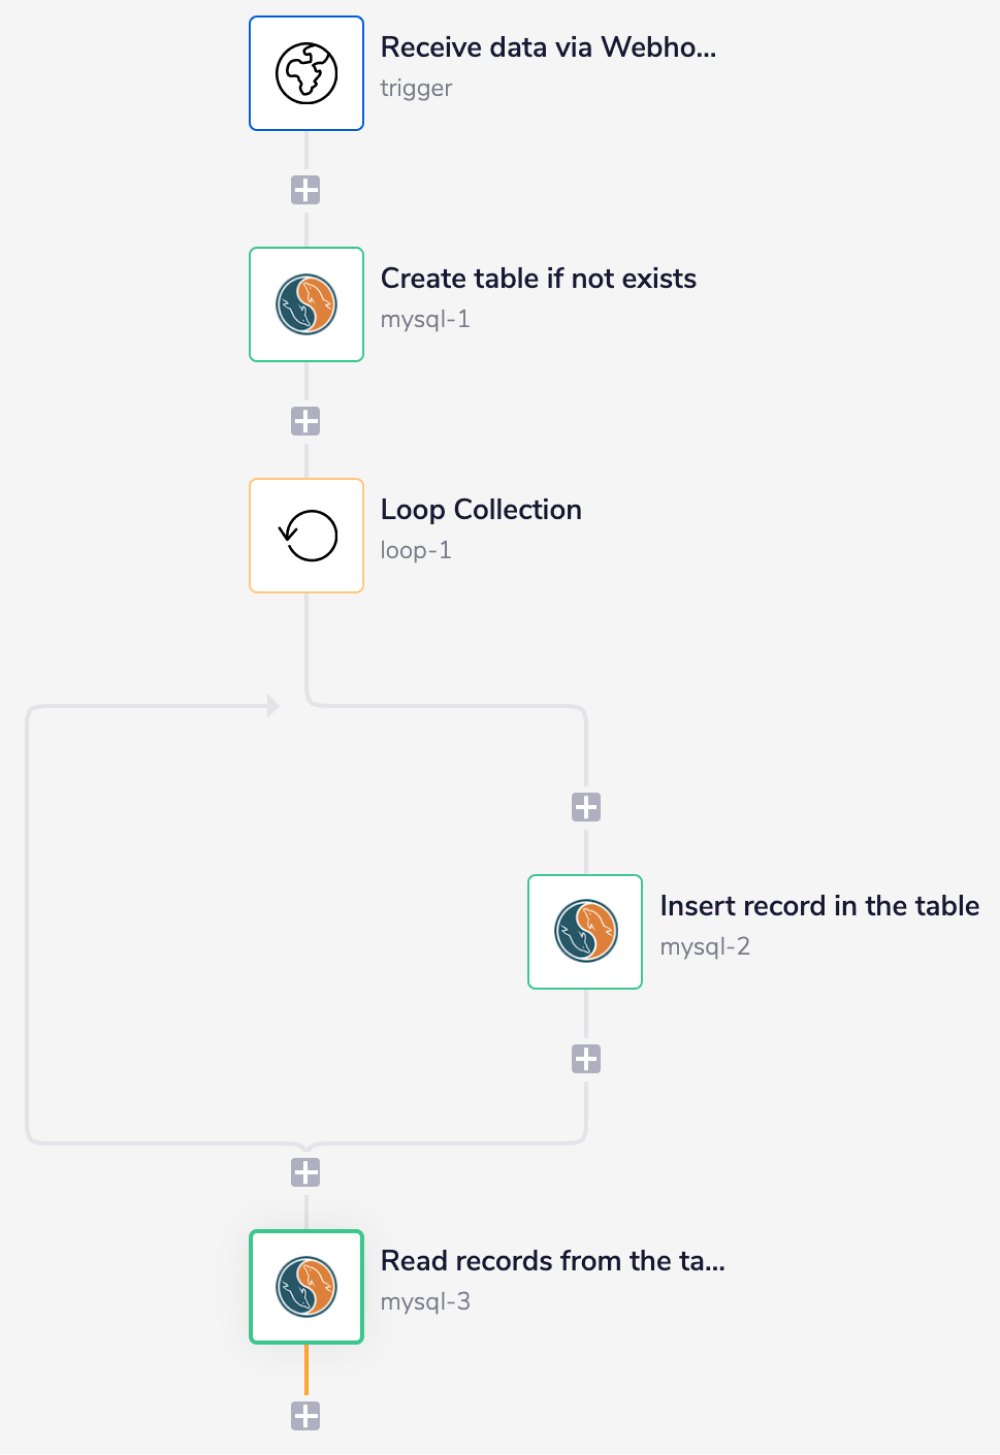
Task: Select the Loop Collection step title
Action: [480, 510]
